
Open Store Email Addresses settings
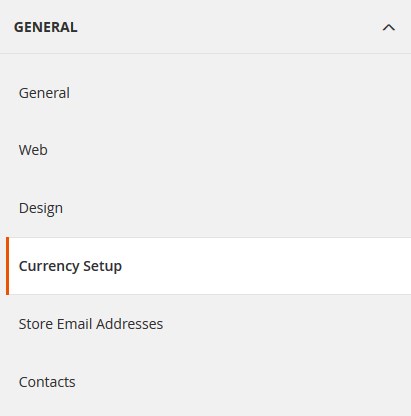pos(91,324)
